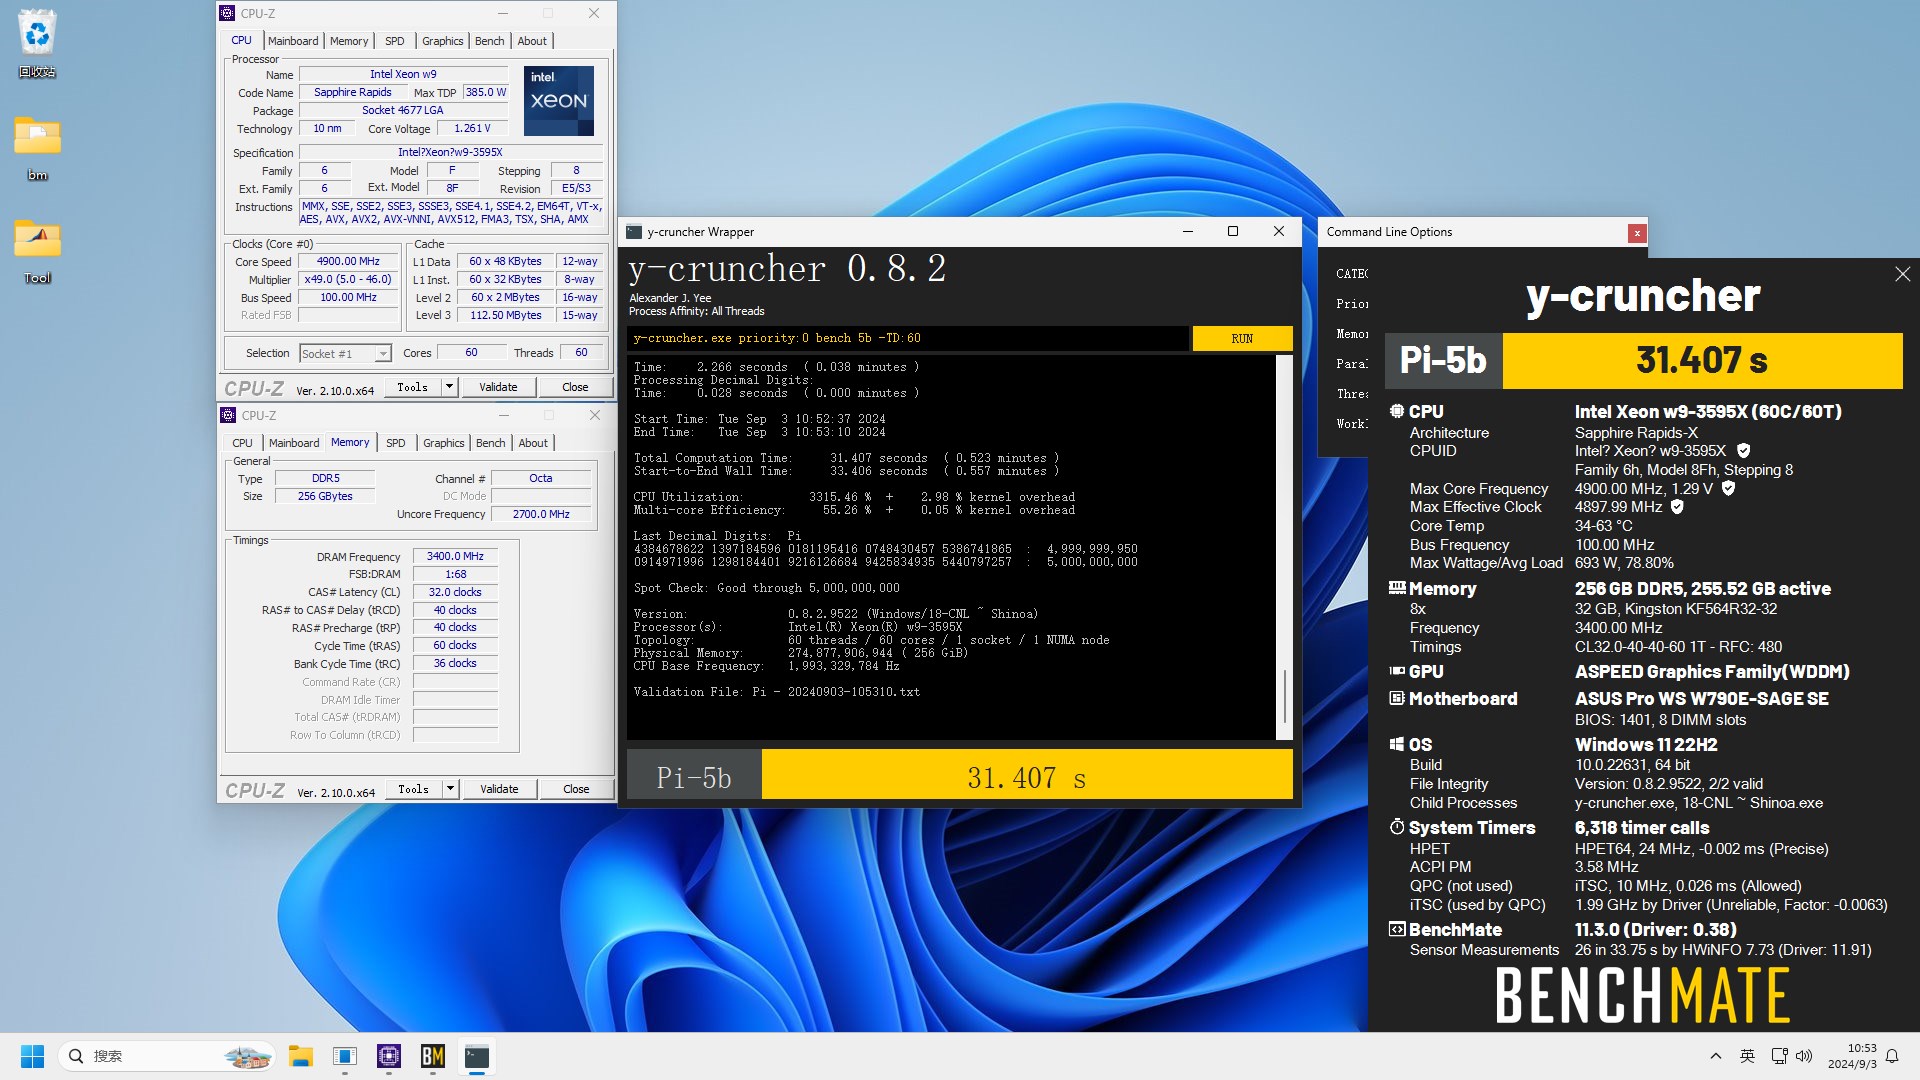
Task: Open File Explorer from the taskbar
Action: [300, 1056]
